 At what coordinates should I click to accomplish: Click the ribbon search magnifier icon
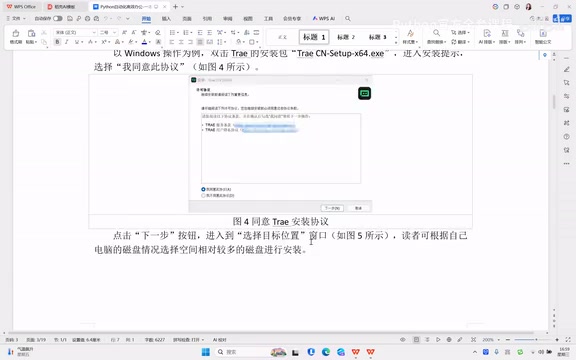pyautogui.click(x=348, y=18)
